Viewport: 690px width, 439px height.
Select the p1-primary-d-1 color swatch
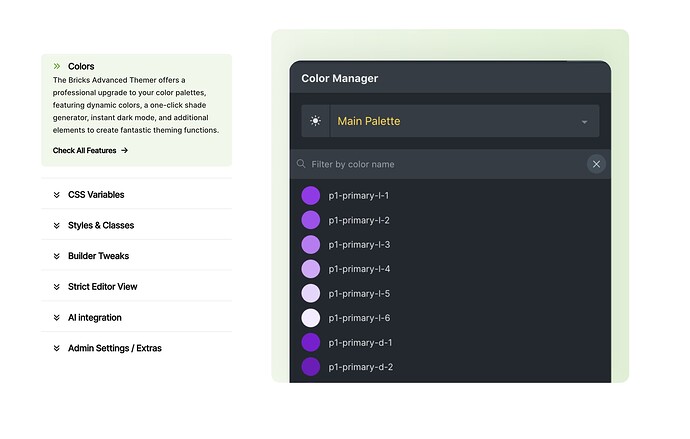[x=311, y=342]
